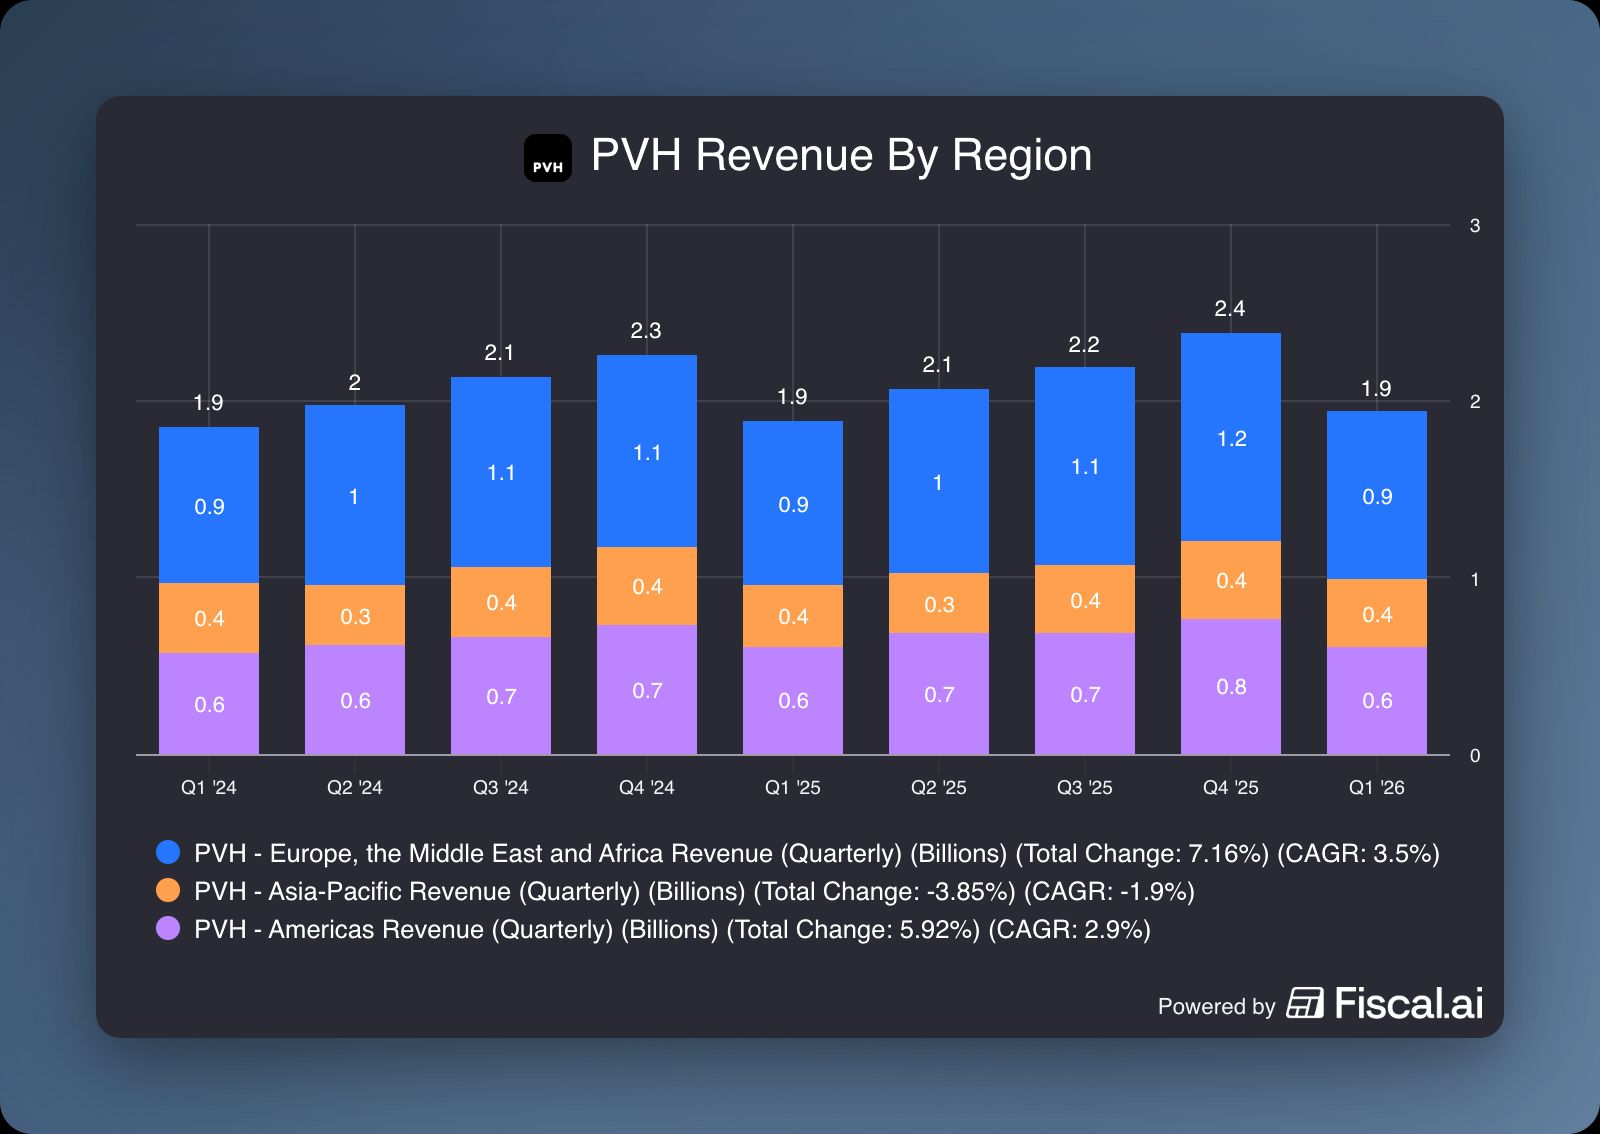This screenshot has width=1600, height=1134.
Task: Click the Q3 '25 axis label
Action: point(1085,787)
